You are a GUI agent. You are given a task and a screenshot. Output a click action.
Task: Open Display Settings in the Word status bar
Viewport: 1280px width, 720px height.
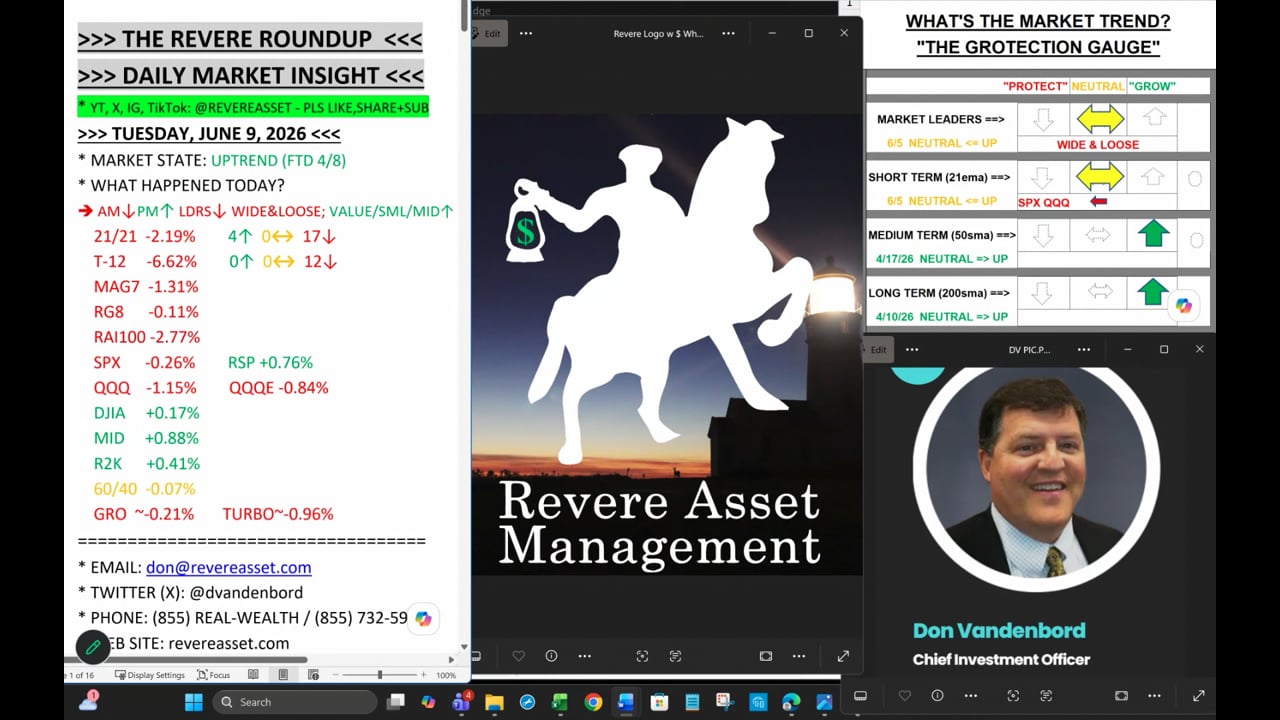[150, 675]
